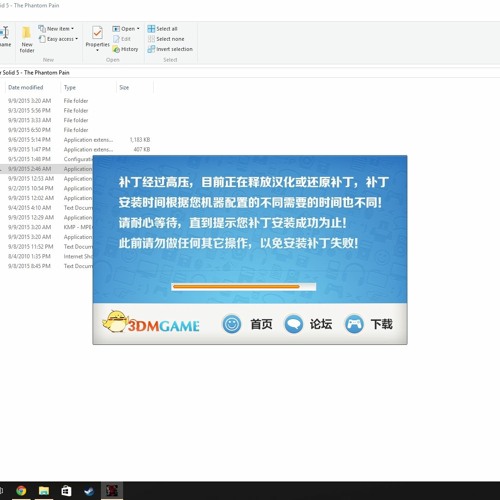
Task: Click Select none in ribbon
Action: [166, 39]
